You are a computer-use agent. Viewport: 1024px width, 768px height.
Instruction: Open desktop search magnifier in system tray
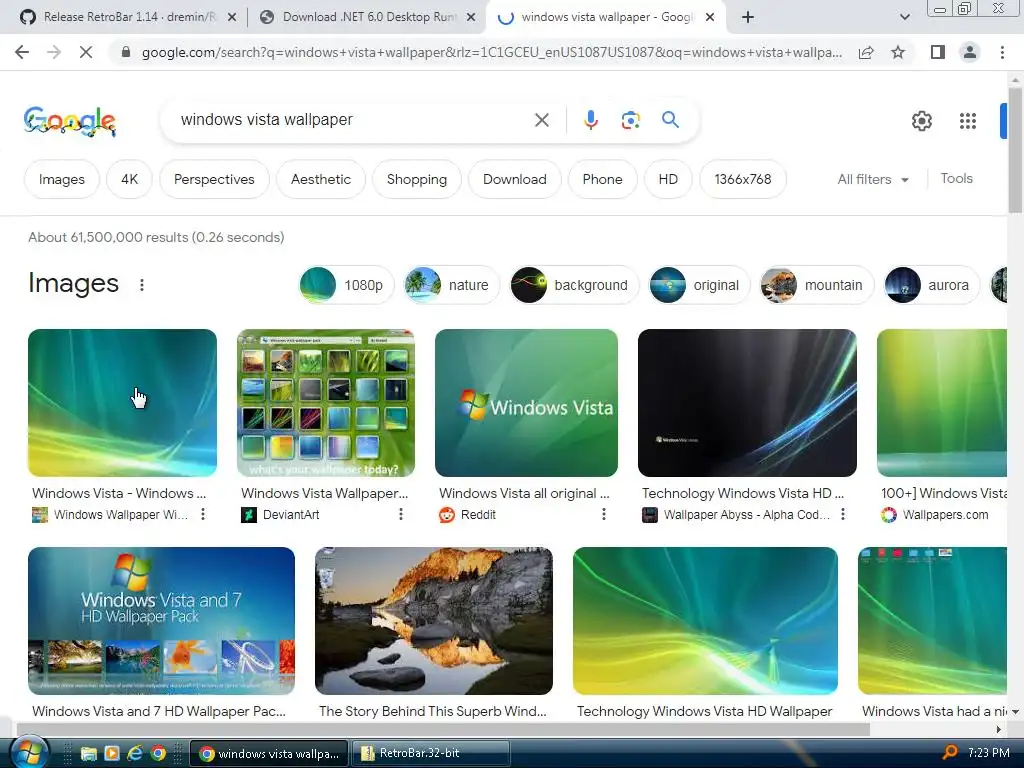(x=950, y=753)
